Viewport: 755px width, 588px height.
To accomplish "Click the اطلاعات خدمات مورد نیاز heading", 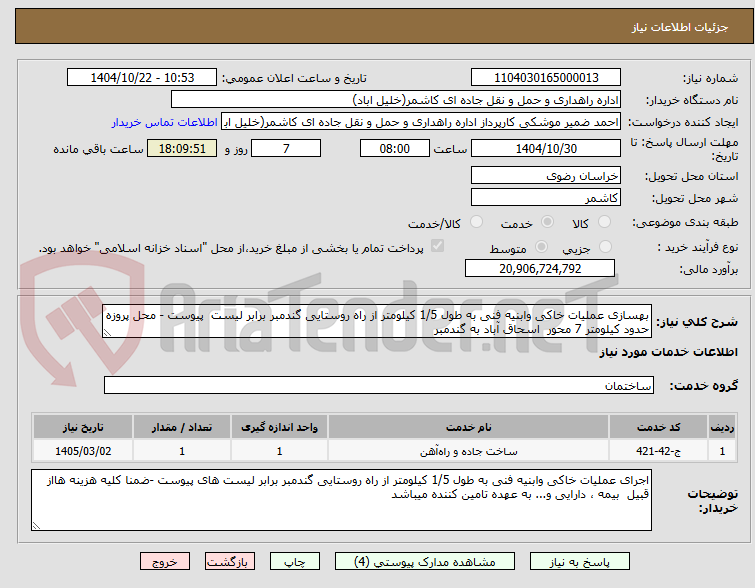I will (x=668, y=353).
